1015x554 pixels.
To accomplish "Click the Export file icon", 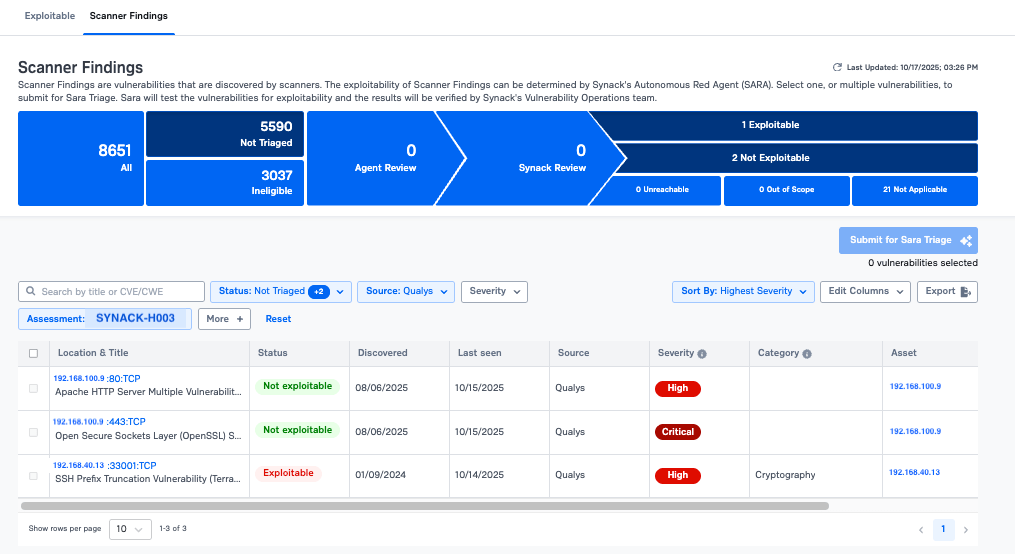I will (965, 292).
